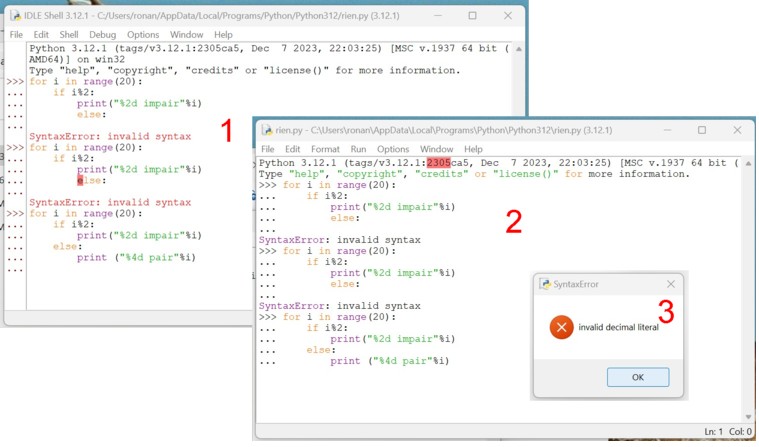This screenshot has width=759, height=447.
Task: Click first 'SyntaxError: invalid syntax' in Shell
Action: click(110, 137)
